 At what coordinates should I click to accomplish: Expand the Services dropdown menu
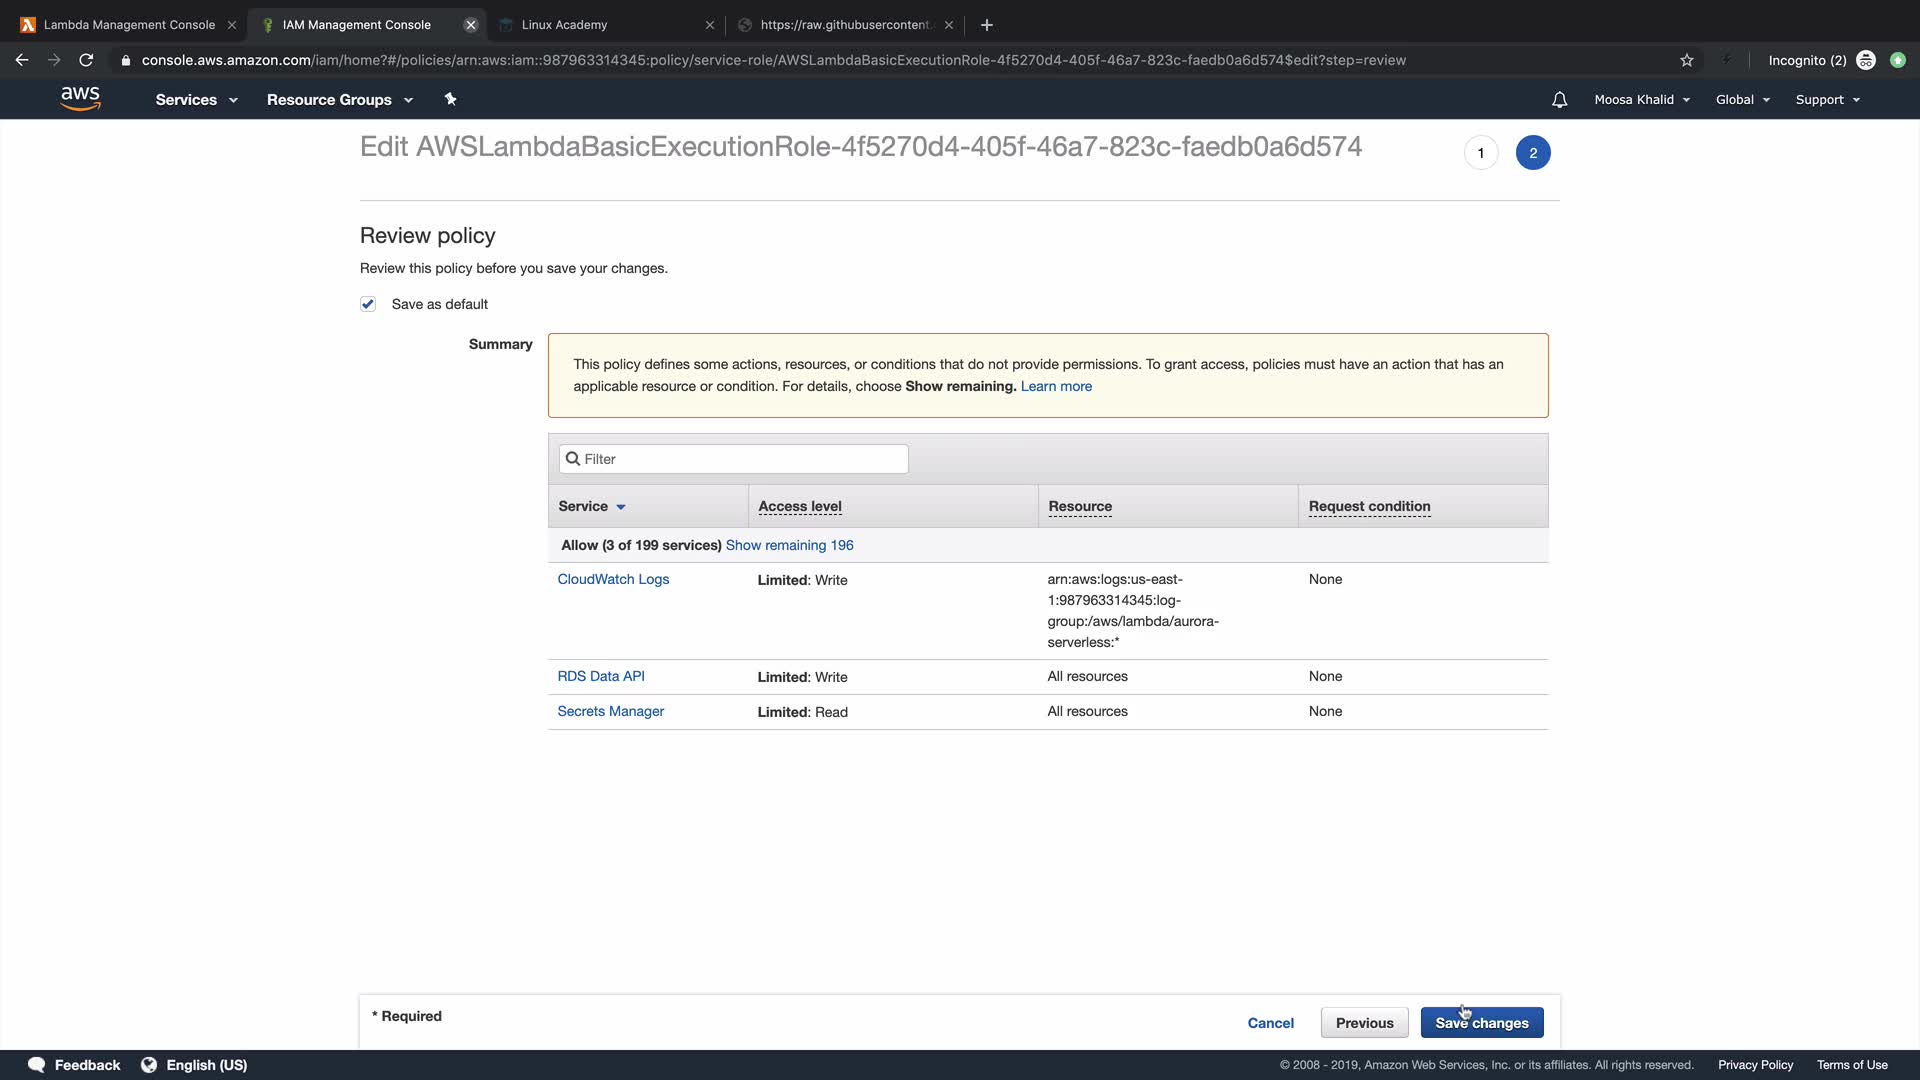pos(196,100)
